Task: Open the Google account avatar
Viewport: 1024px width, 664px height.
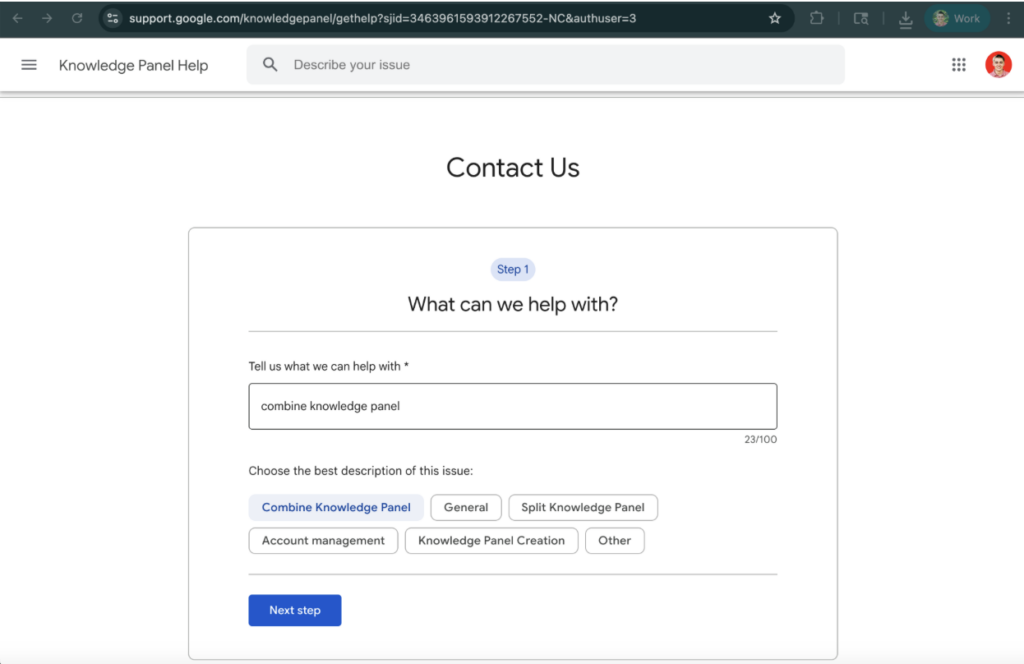Action: click(997, 65)
